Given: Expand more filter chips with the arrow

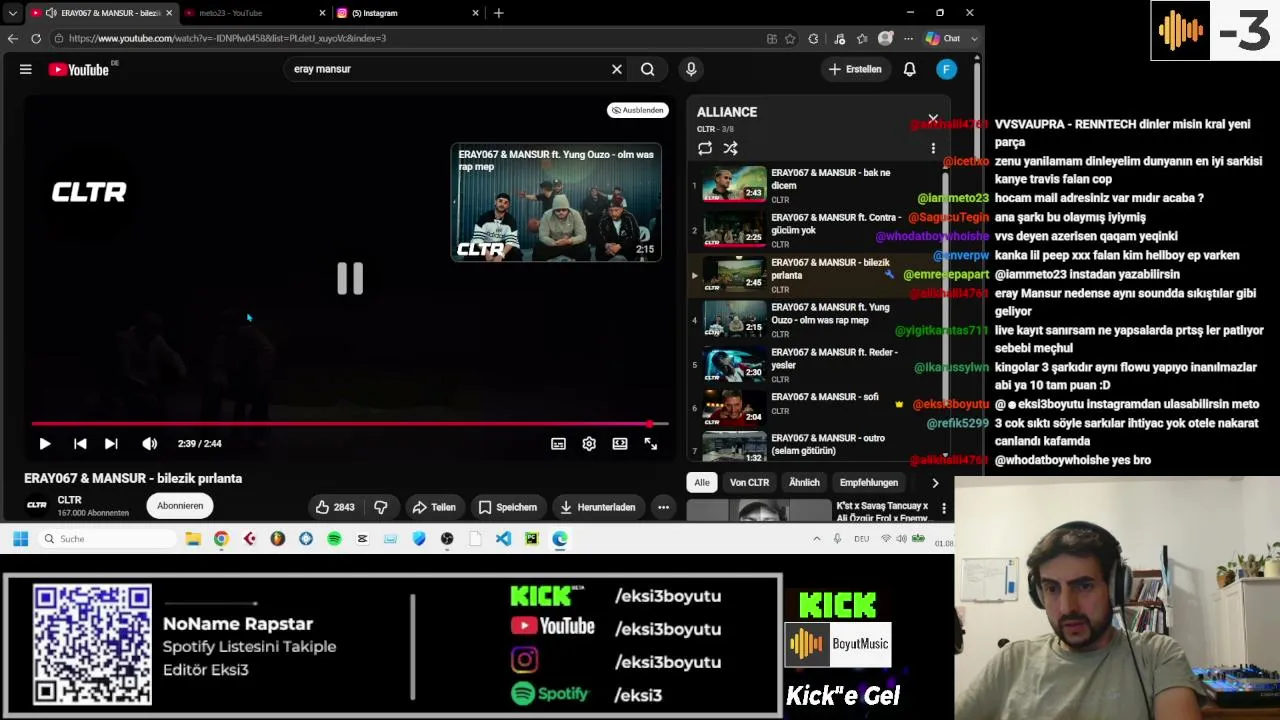Looking at the screenshot, I should coord(935,483).
